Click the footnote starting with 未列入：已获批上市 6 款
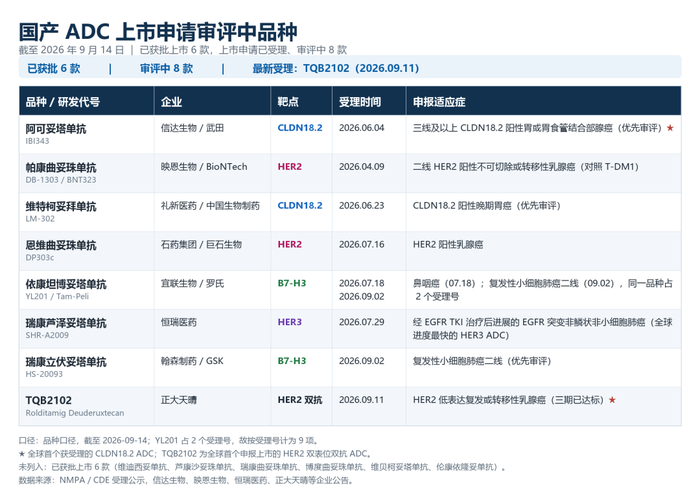Viewport: 700px width, 502px height. pyautogui.click(x=263, y=467)
